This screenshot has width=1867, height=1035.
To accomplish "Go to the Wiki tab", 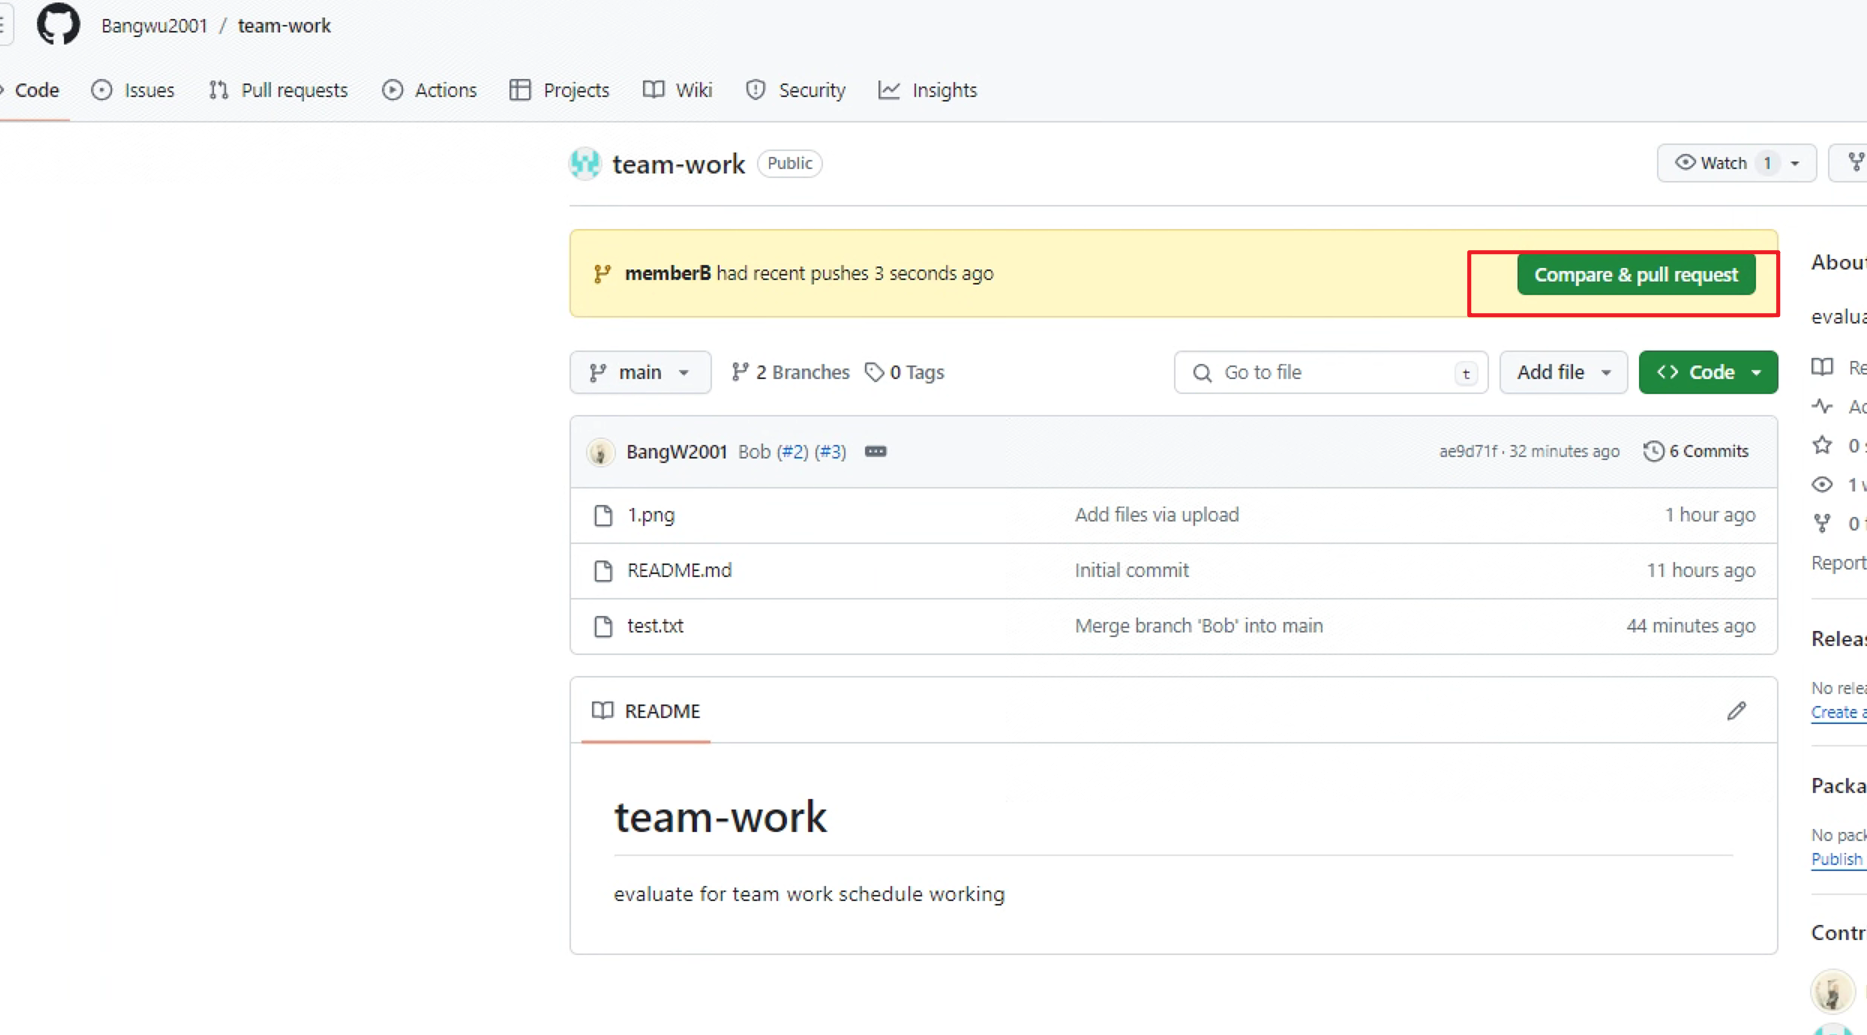I will coord(677,90).
